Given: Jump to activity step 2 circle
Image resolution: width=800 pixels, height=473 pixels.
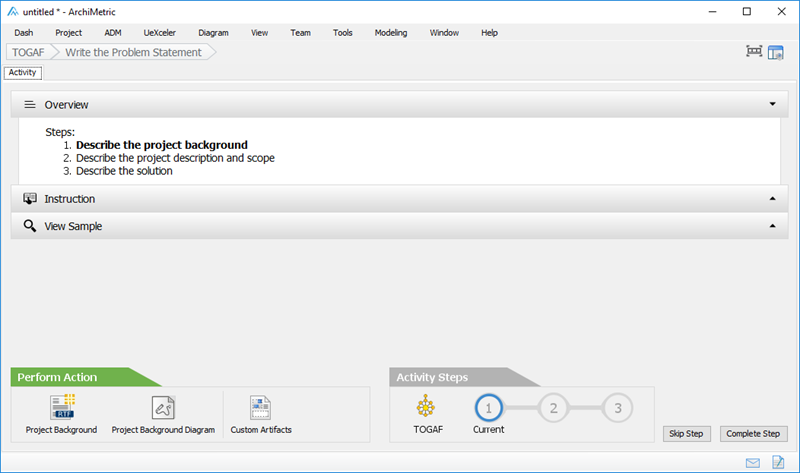Looking at the screenshot, I should point(553,407).
